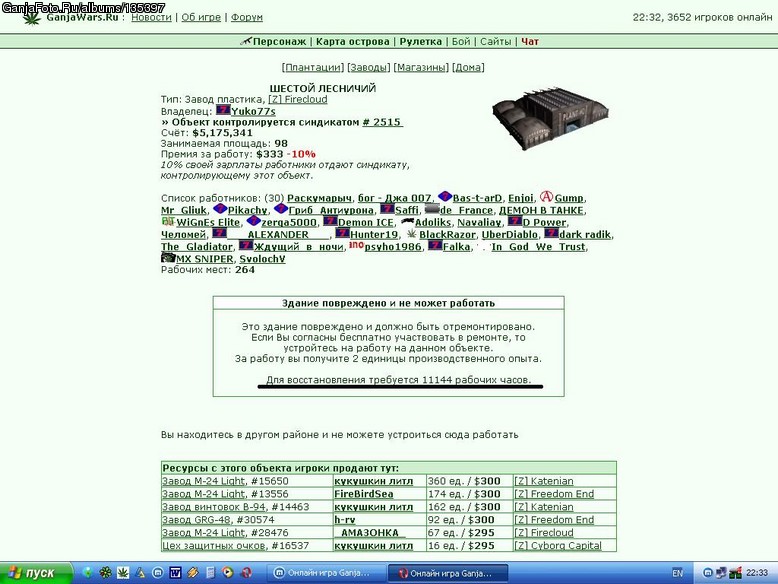Open seller profile АМАЗОНКА

click(370, 532)
